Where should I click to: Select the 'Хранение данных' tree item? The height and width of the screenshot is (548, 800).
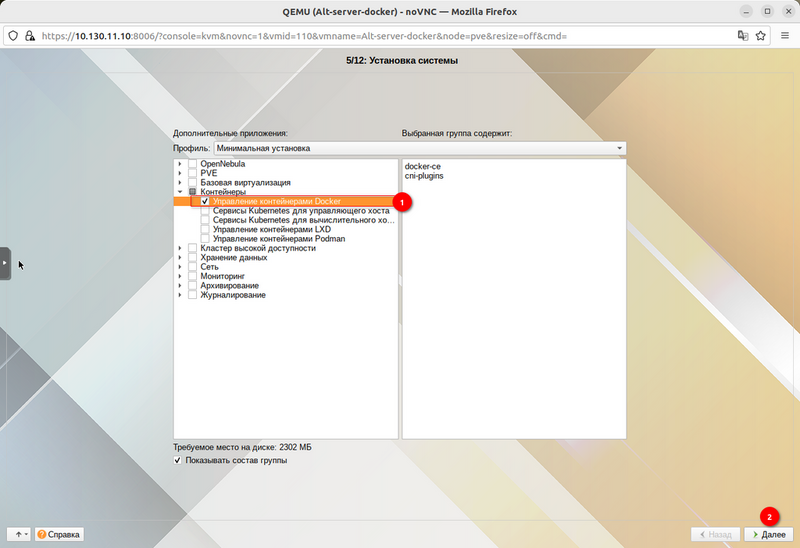tap(234, 257)
